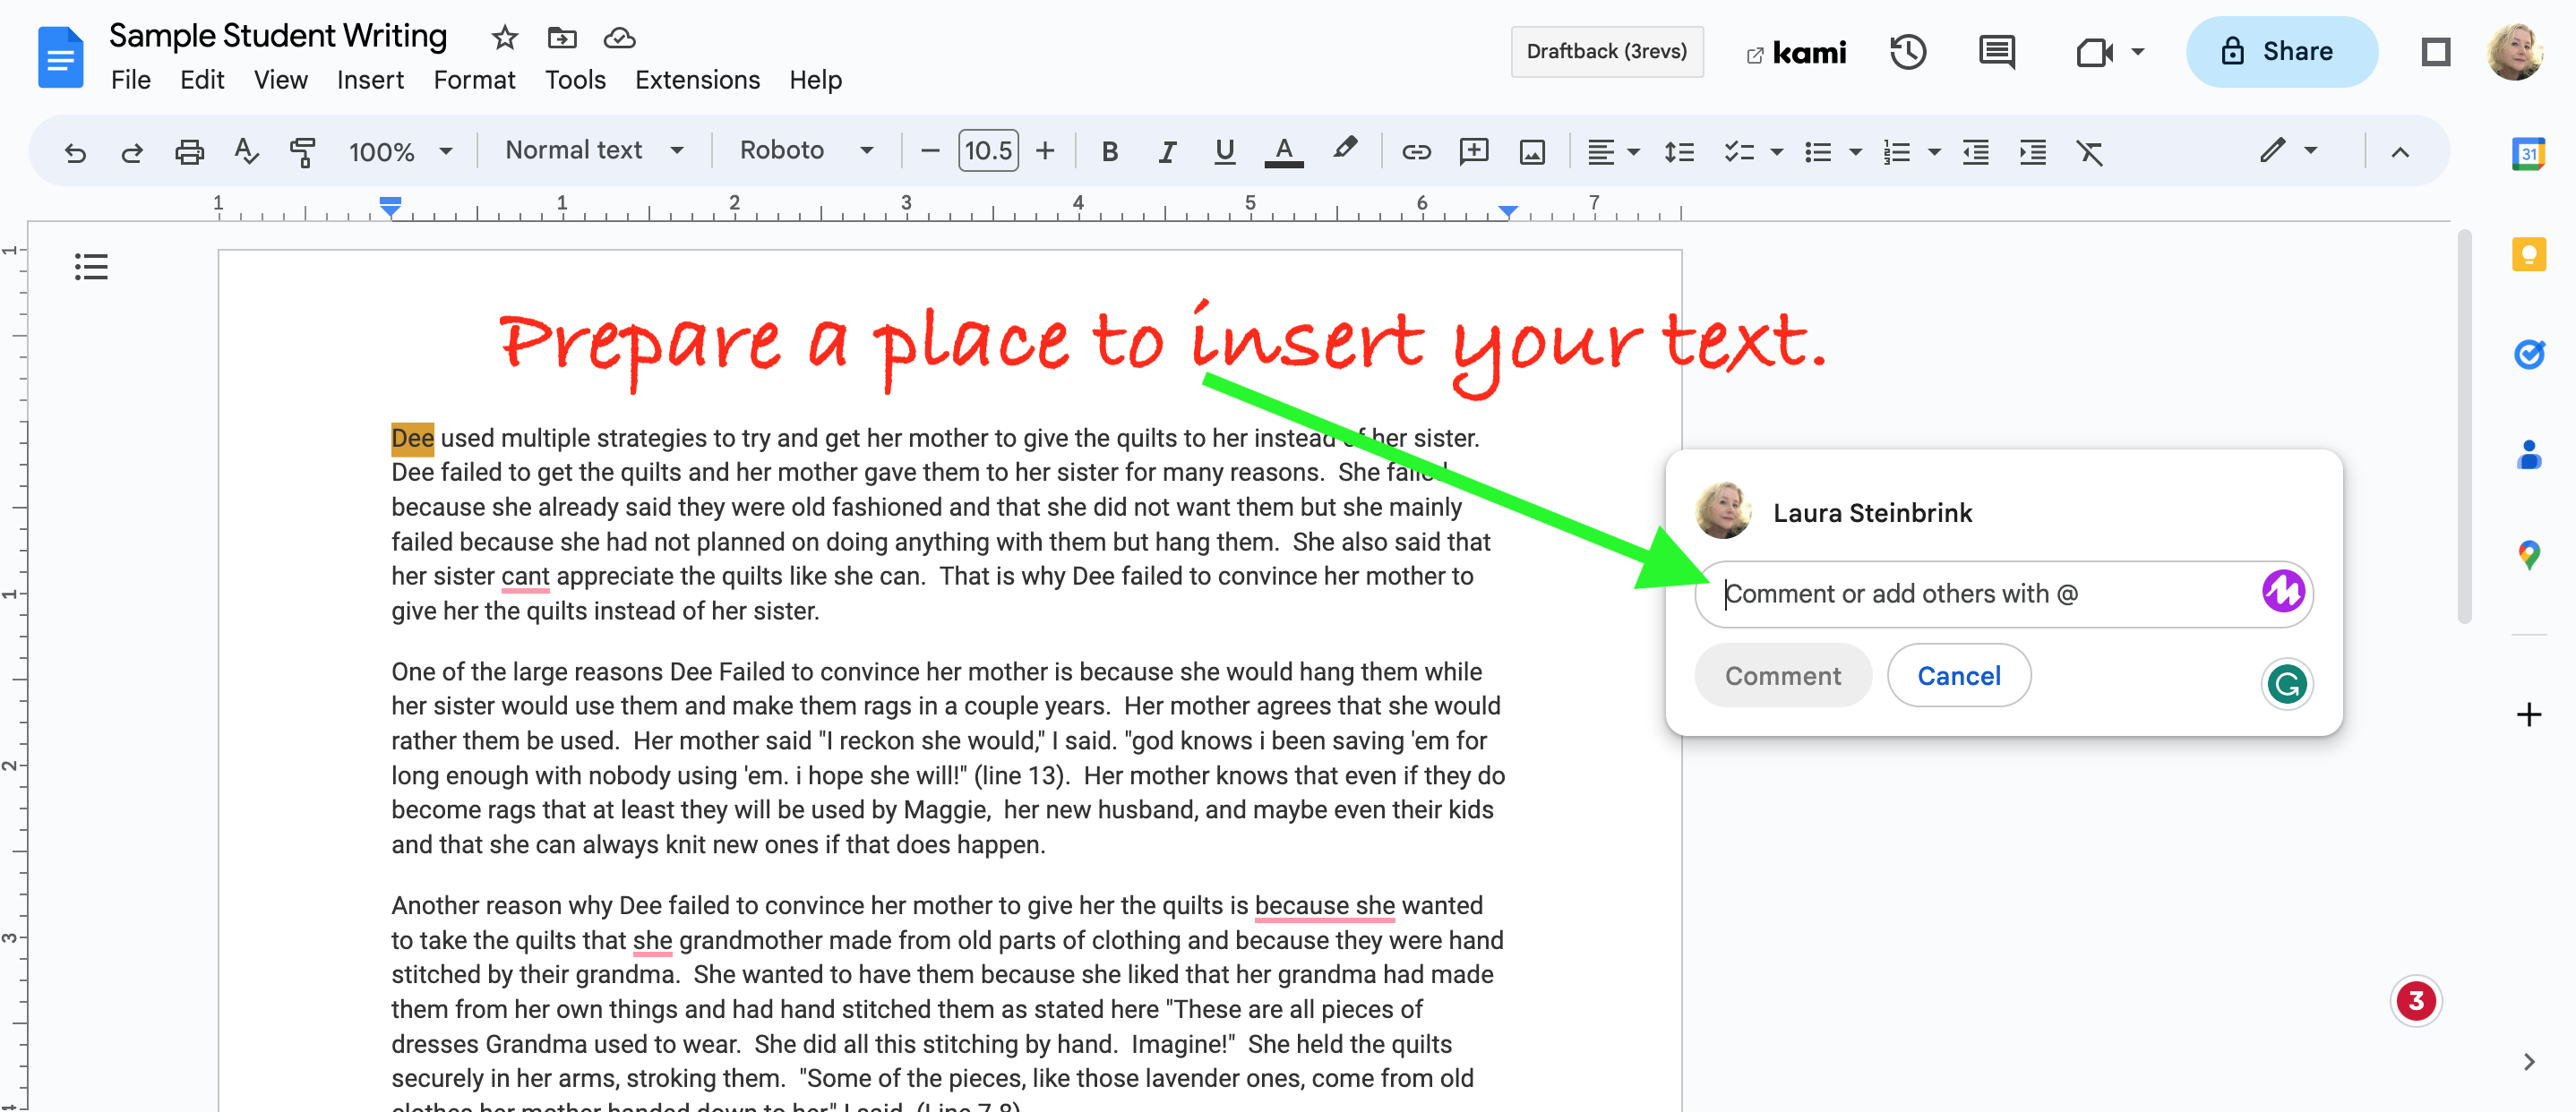Click the insert link icon
Viewport: 2576px width, 1112px height.
pyautogui.click(x=1415, y=151)
